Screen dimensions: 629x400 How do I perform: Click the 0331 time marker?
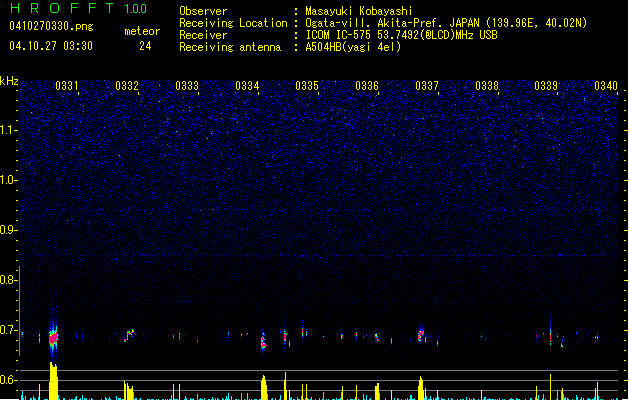(x=67, y=86)
